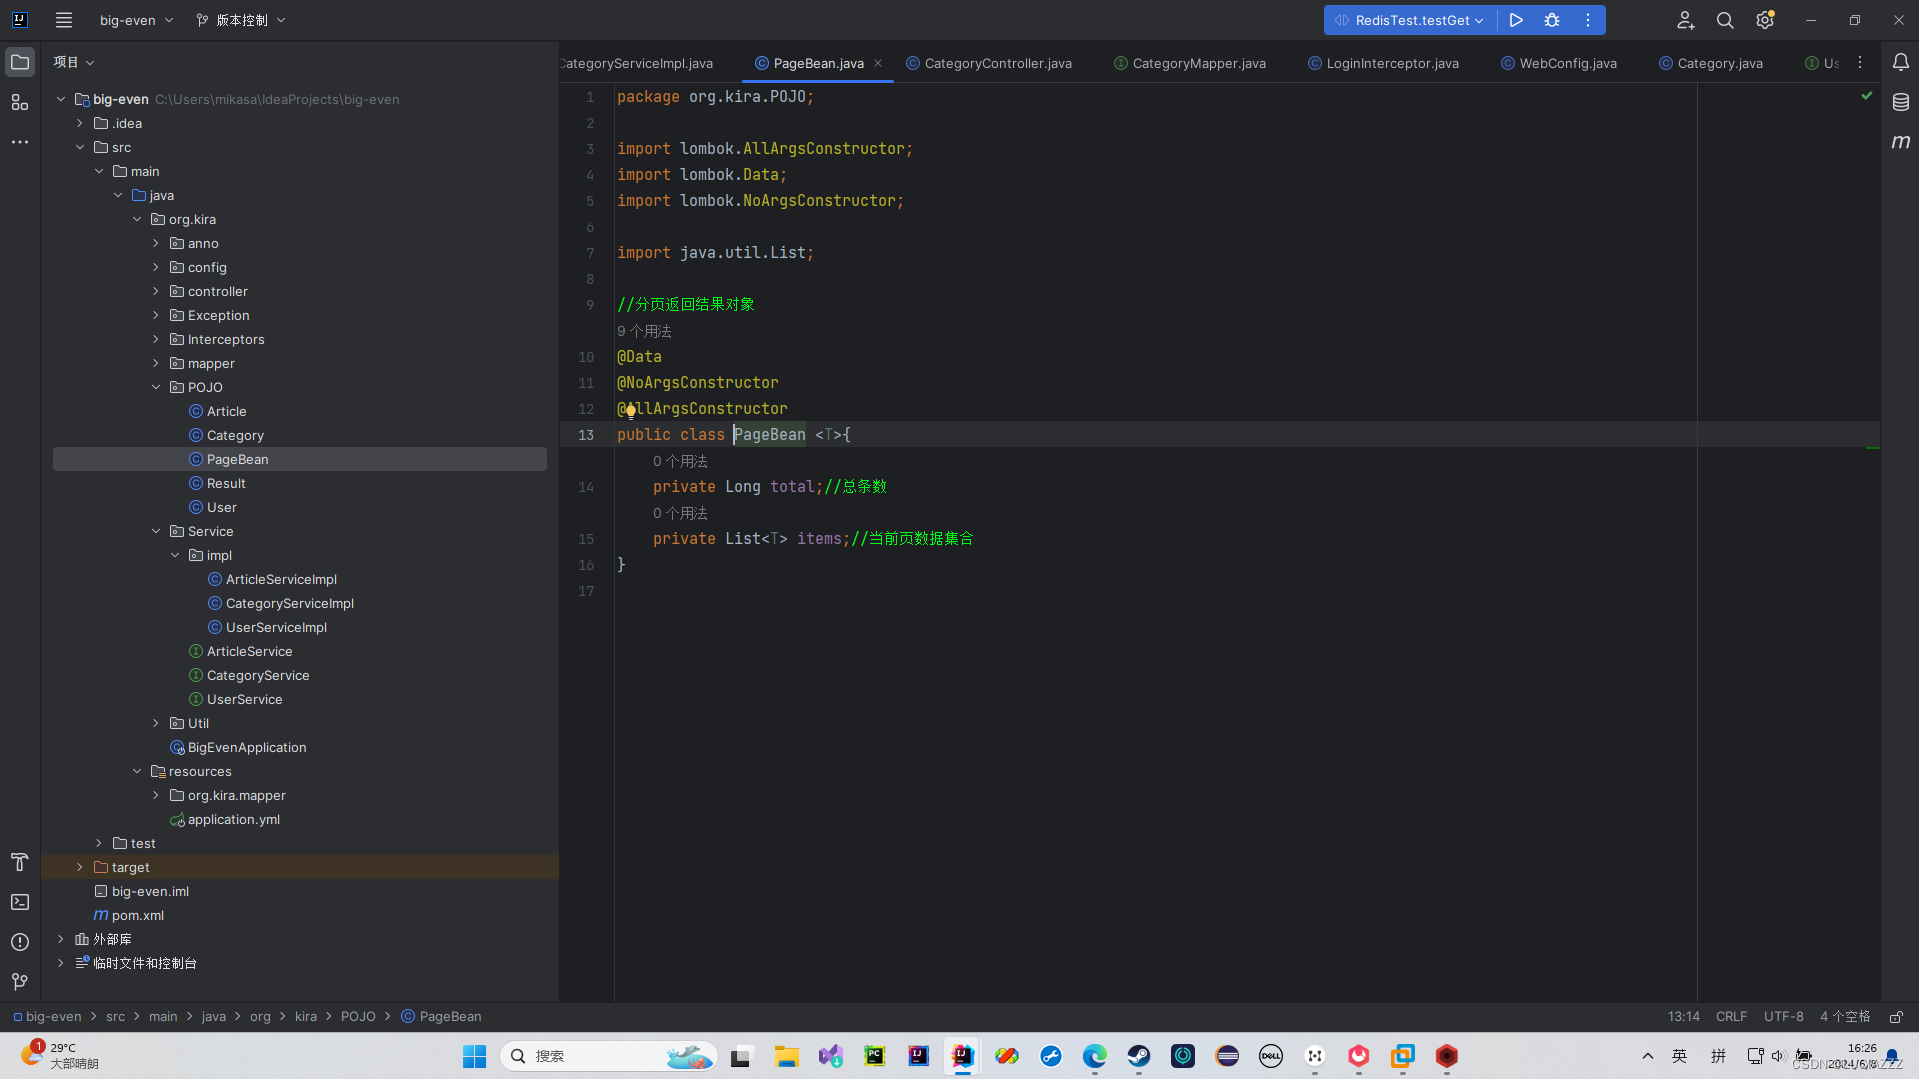Close the PageBean.java tab
Screen dimensions: 1919x1079
pyautogui.click(x=878, y=63)
